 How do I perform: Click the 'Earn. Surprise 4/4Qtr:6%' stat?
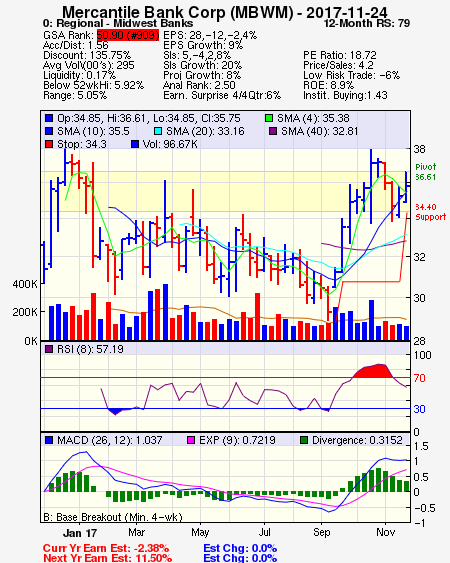coord(222,96)
